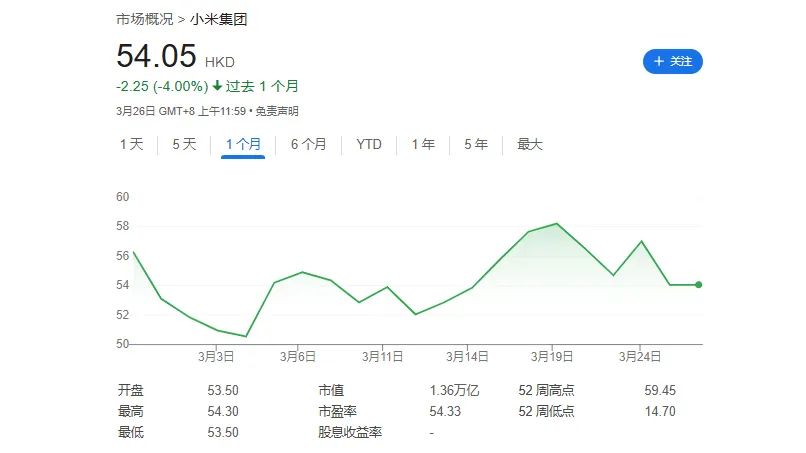This screenshot has width=806, height=453.
Task: Click the plus icon on 关注 button
Action: click(x=659, y=62)
